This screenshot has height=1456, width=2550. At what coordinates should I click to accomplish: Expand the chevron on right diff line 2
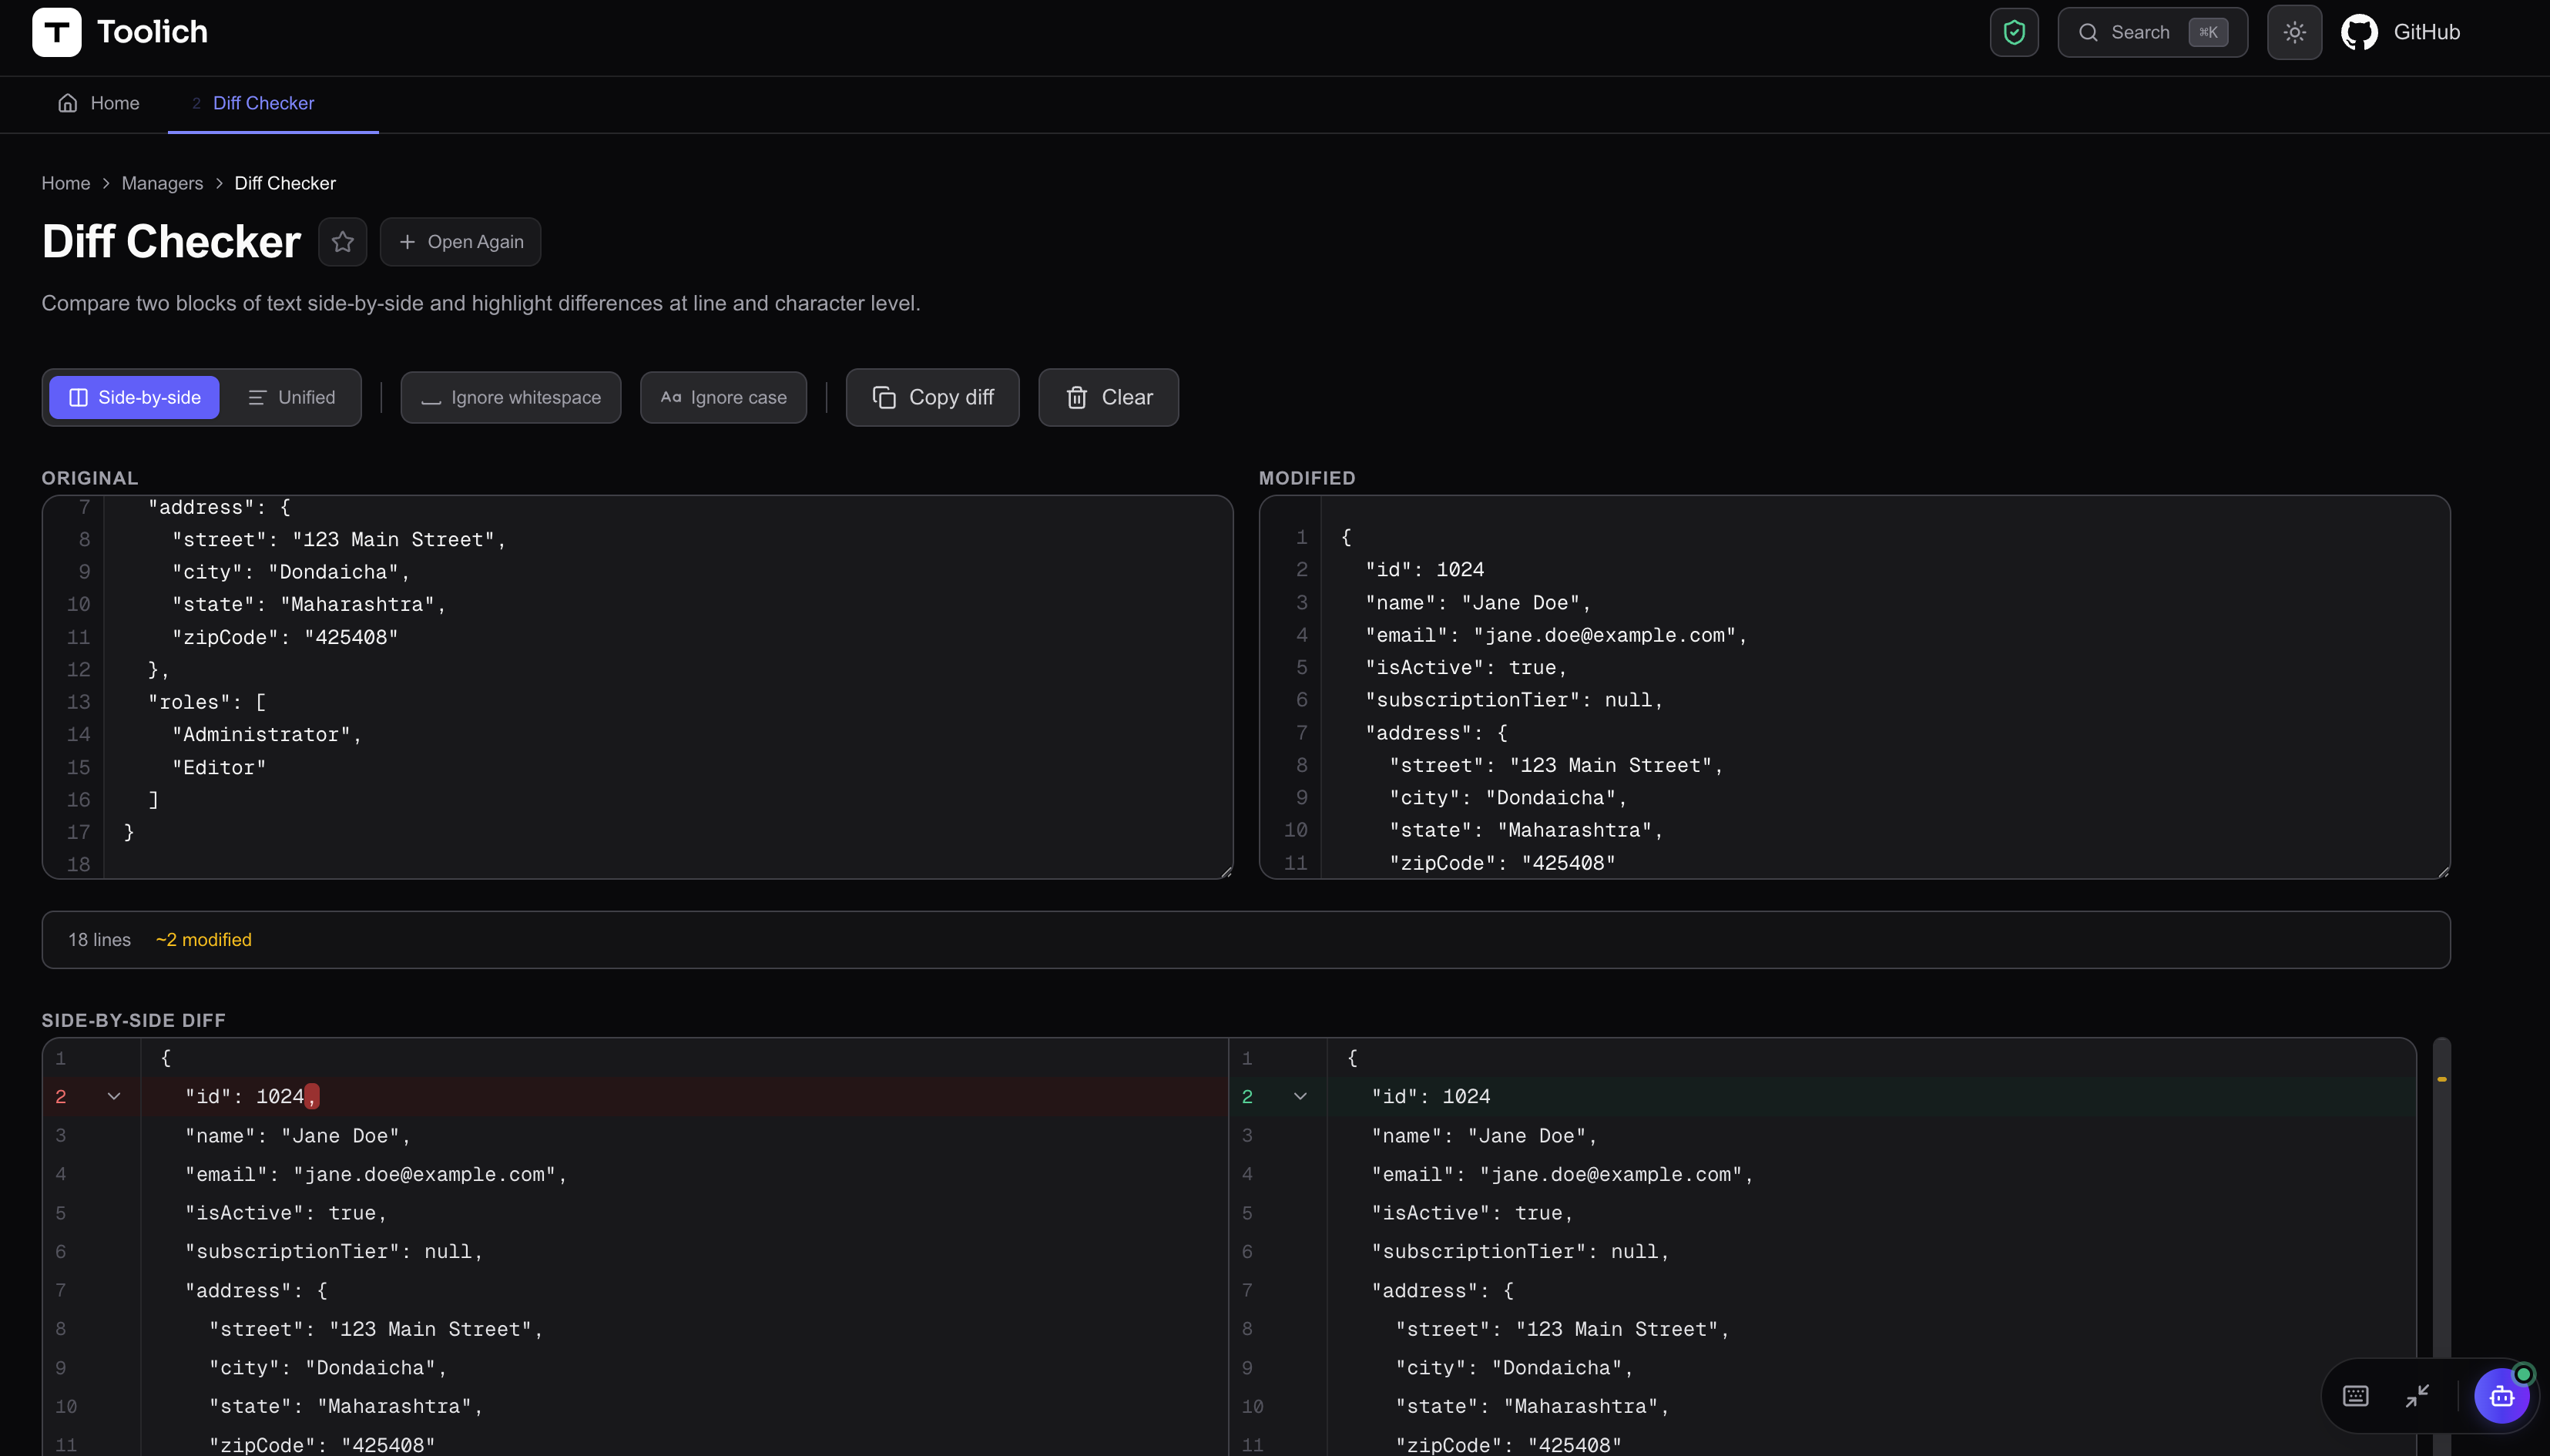tap(1300, 1096)
